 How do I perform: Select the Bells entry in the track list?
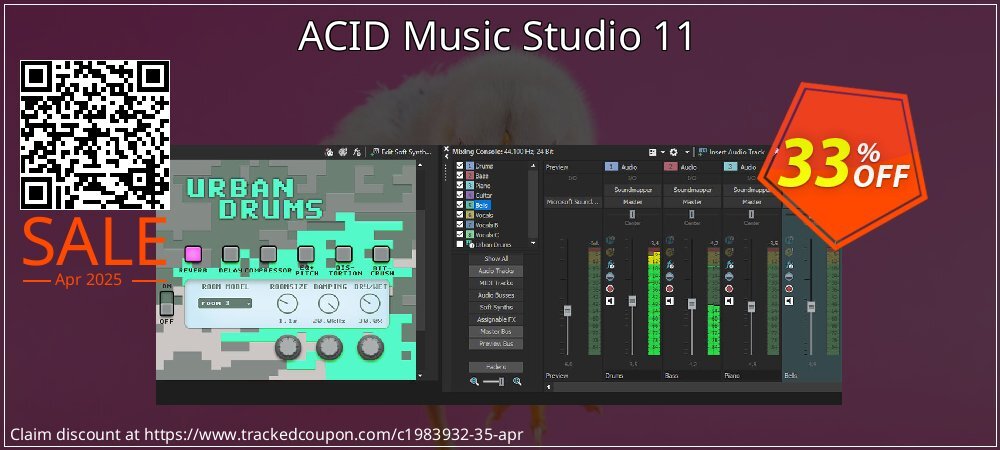(483, 205)
